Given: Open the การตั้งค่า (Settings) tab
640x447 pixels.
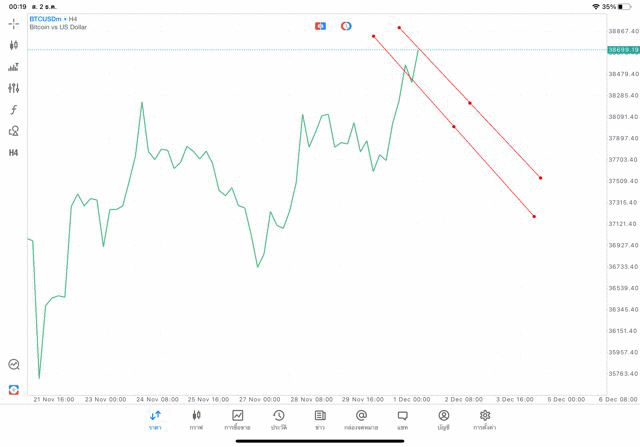Looking at the screenshot, I should (x=485, y=420).
